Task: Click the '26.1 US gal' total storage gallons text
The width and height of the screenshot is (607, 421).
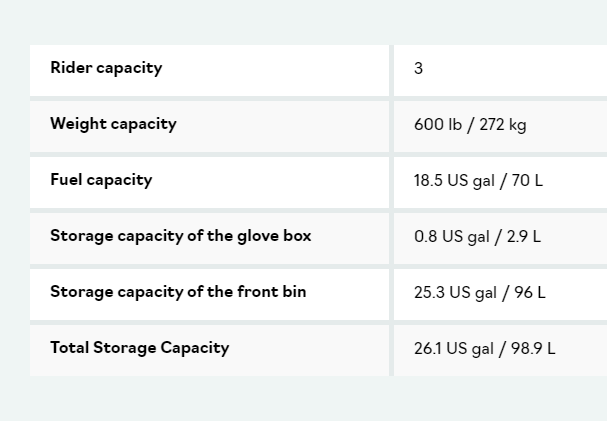Action: (453, 349)
